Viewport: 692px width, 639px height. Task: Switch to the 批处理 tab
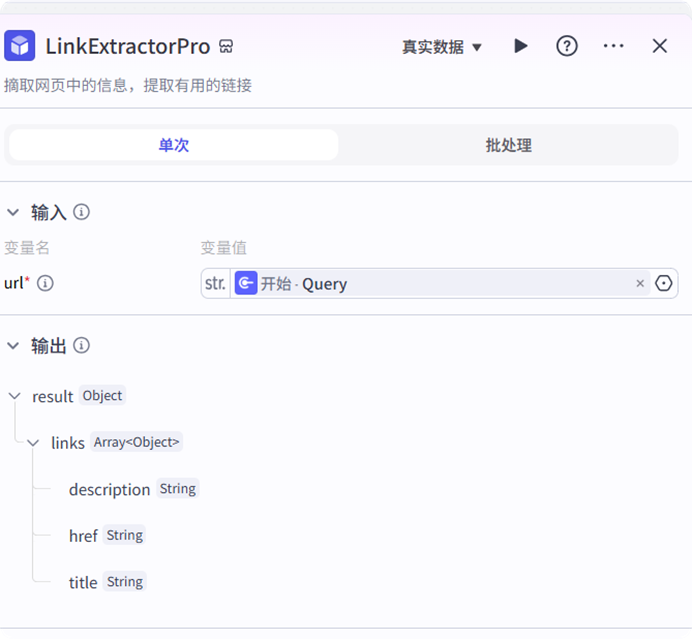[x=508, y=145]
